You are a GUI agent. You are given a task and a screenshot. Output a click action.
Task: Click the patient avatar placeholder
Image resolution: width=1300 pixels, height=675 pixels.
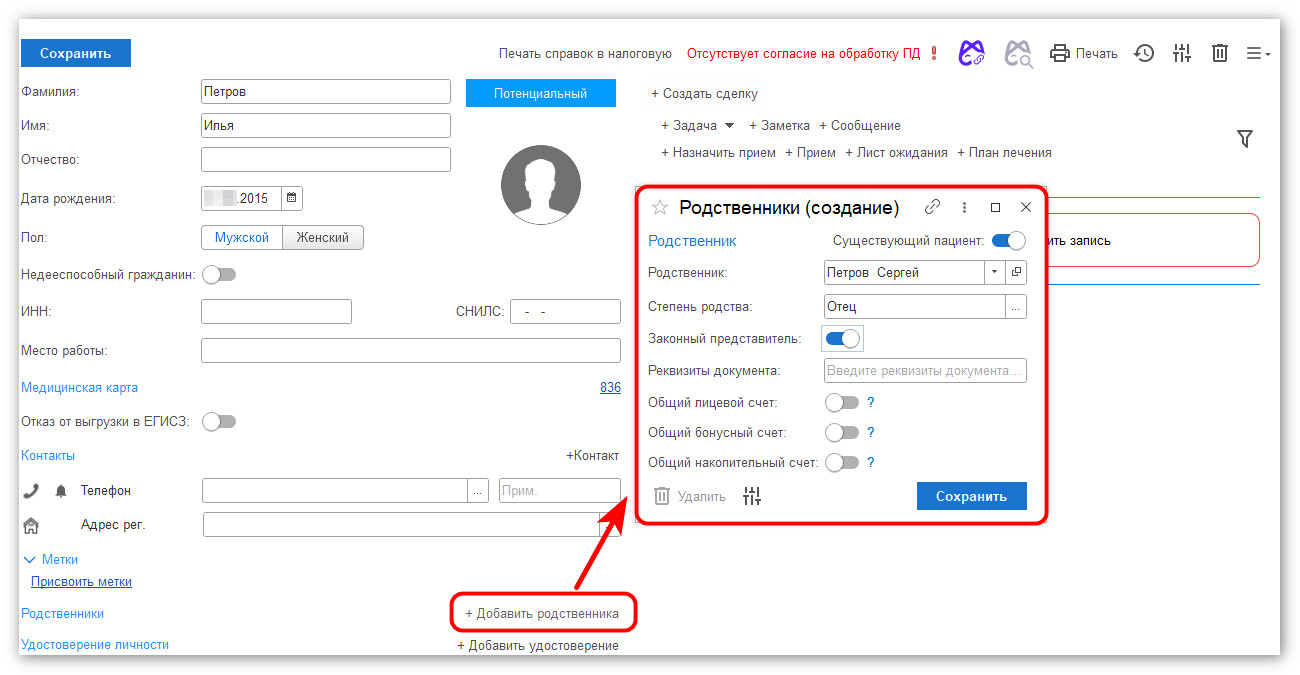540,184
